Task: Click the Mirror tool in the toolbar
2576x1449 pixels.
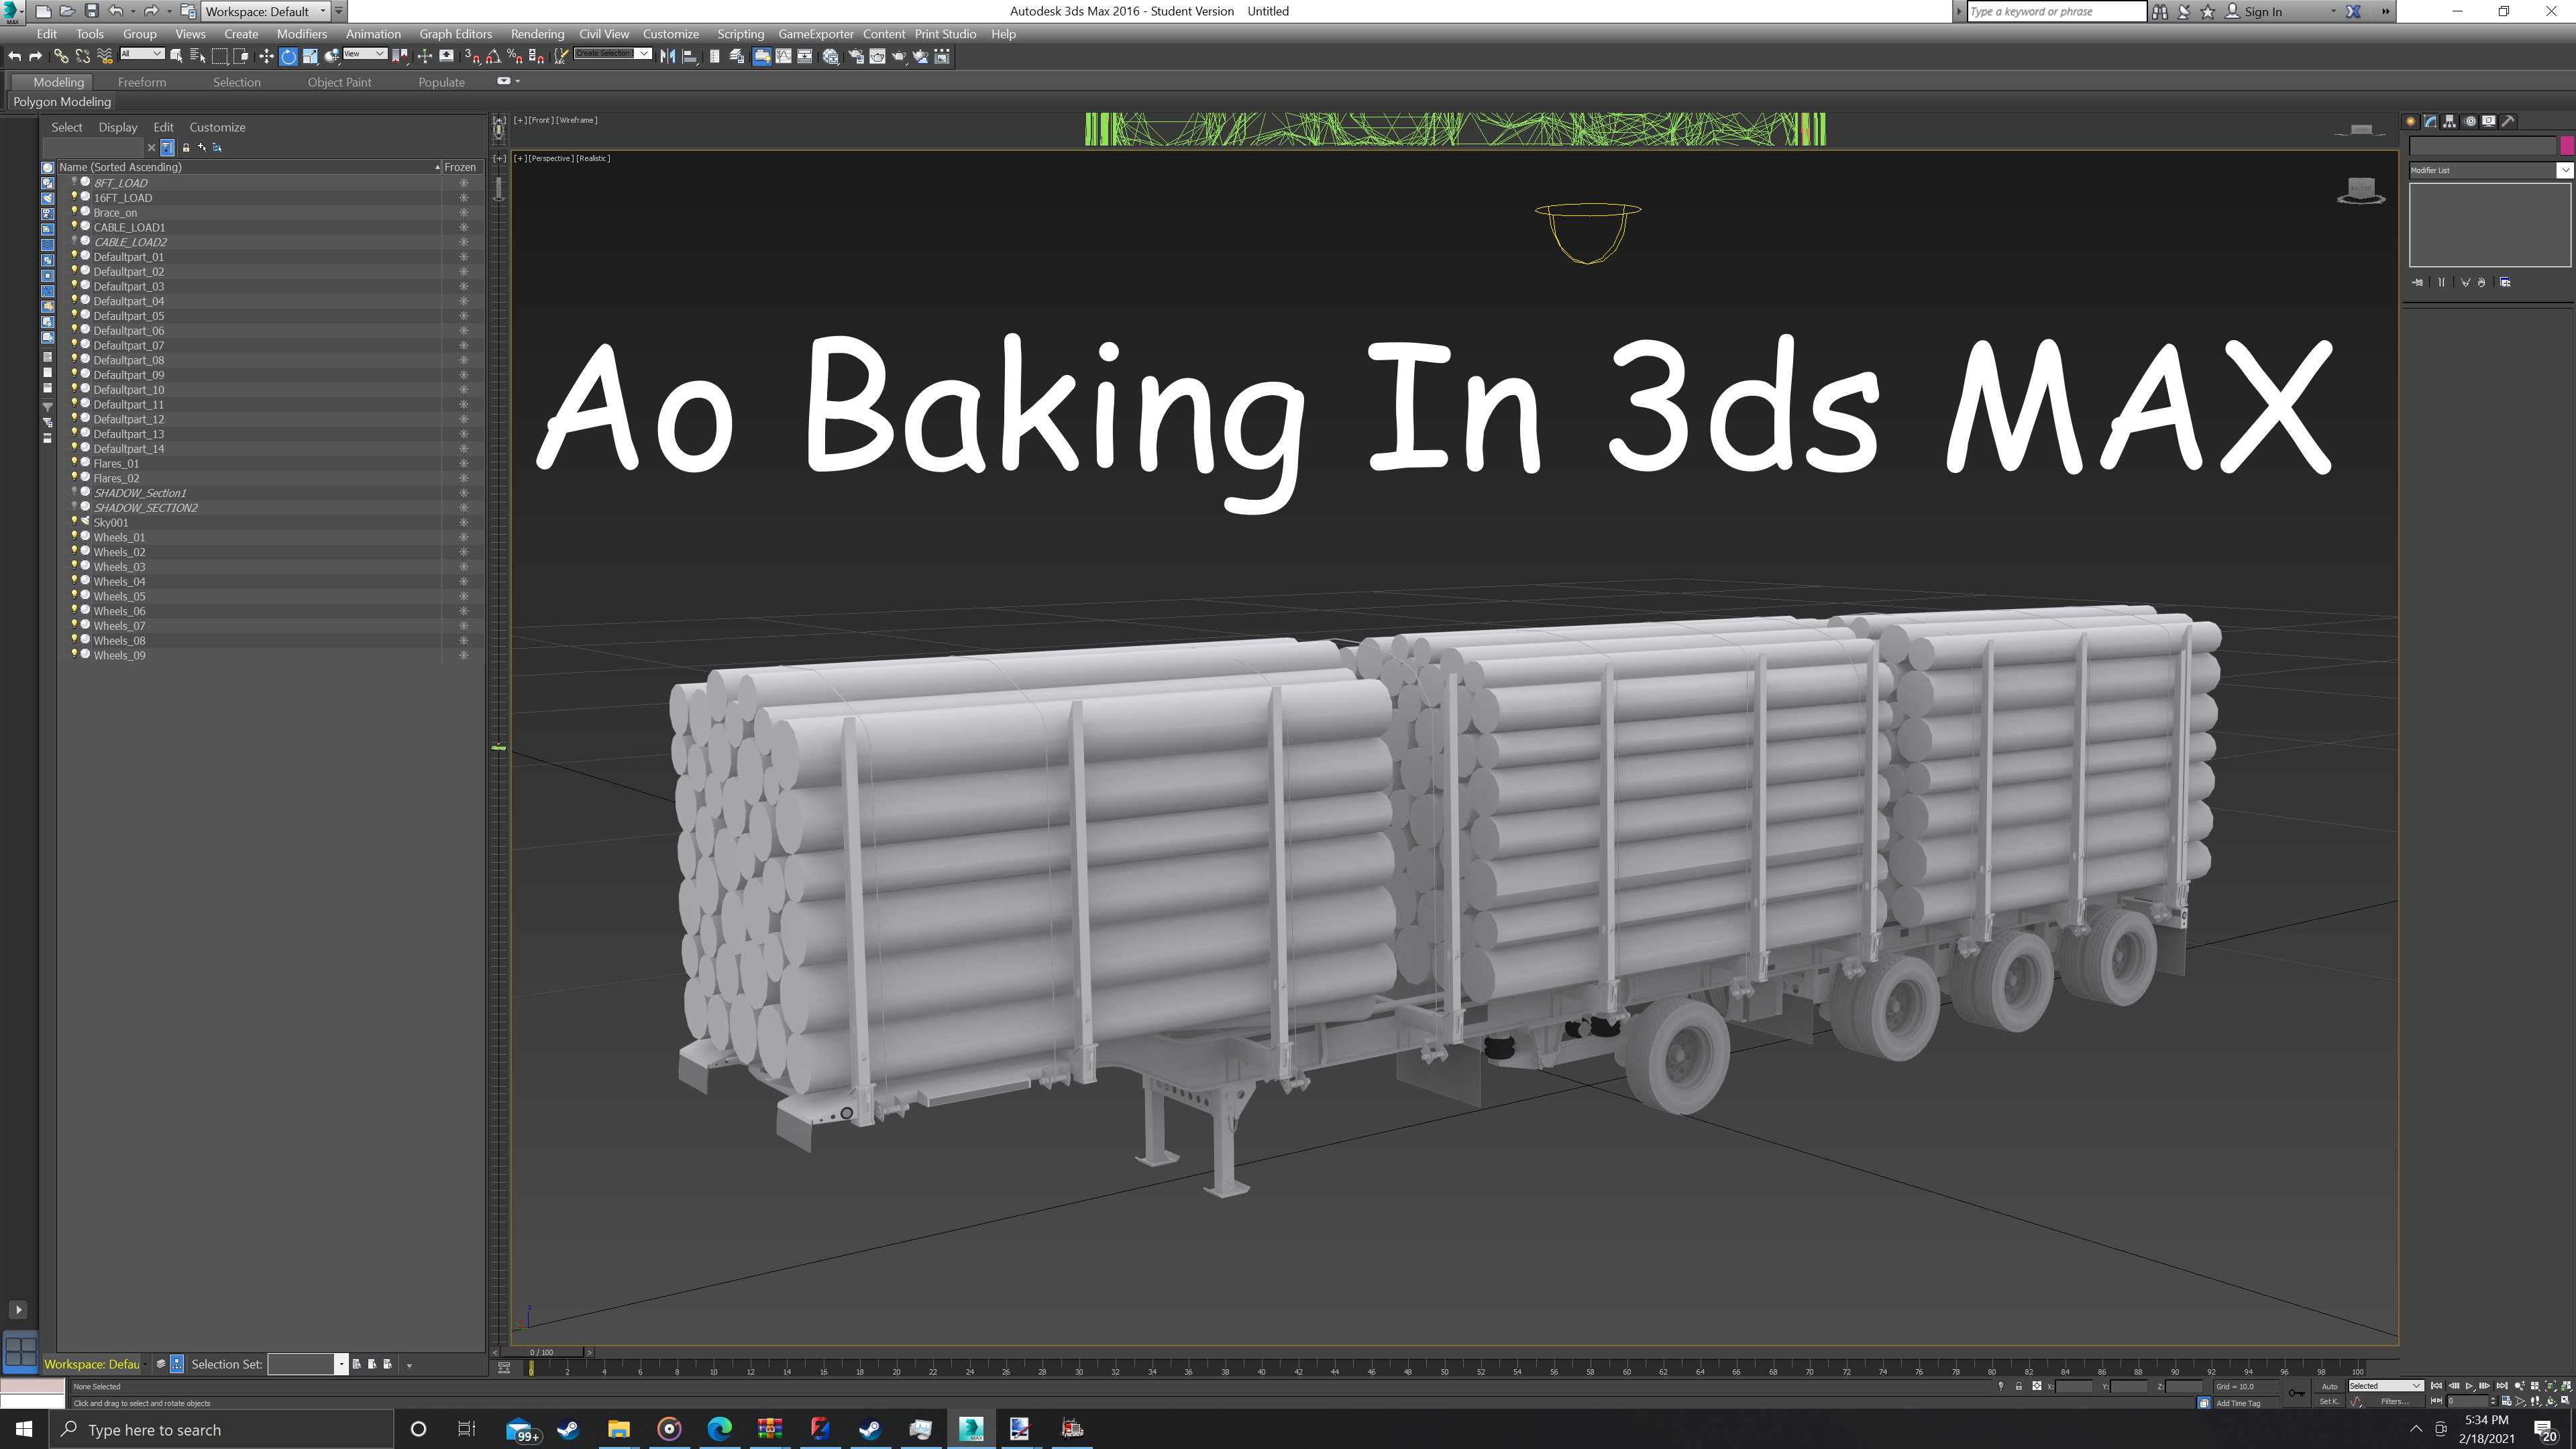Action: click(x=668, y=56)
